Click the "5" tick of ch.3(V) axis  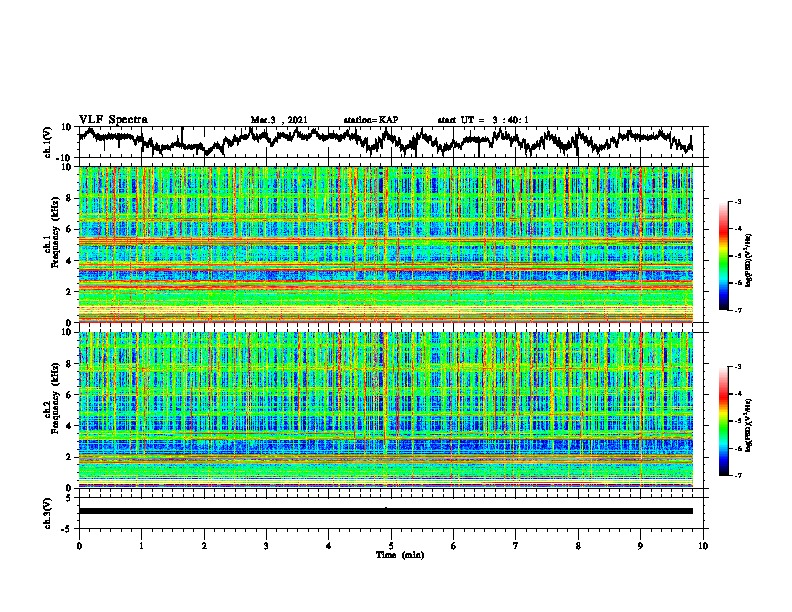coord(69,497)
